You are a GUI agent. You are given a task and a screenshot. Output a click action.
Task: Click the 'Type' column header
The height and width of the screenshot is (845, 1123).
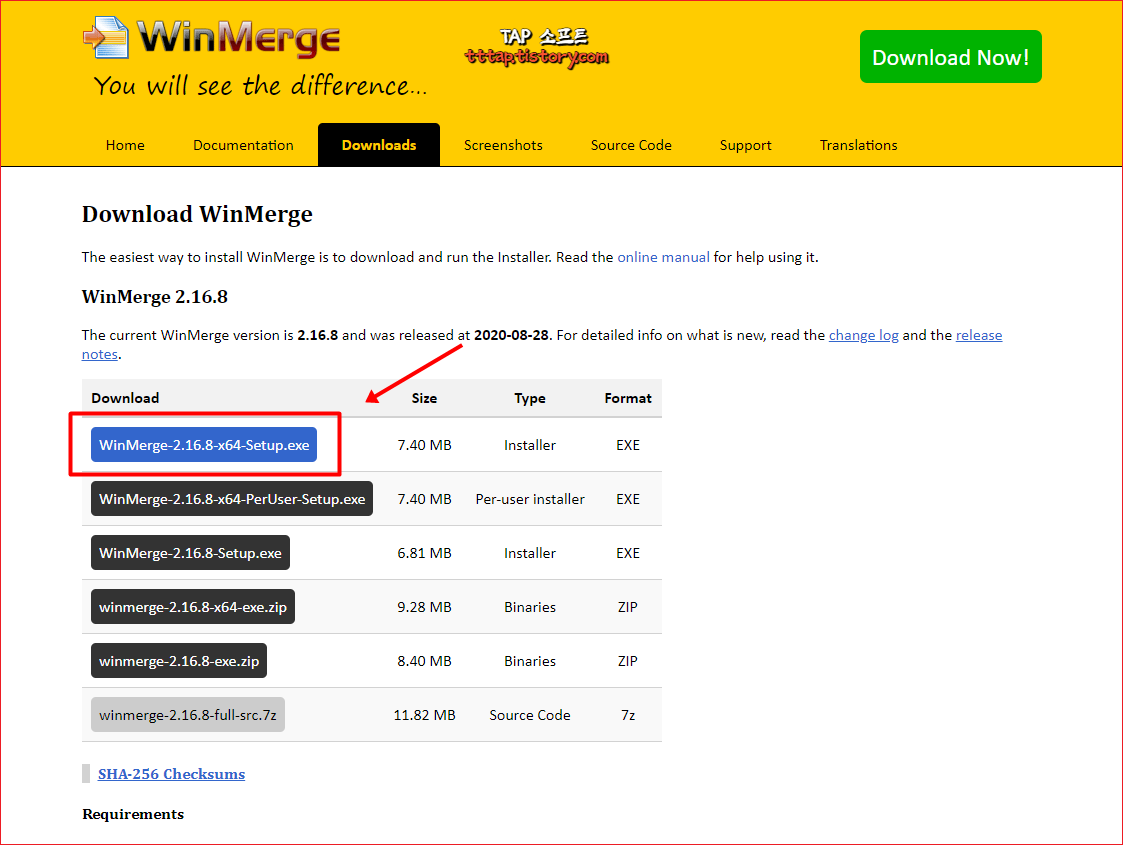point(530,398)
